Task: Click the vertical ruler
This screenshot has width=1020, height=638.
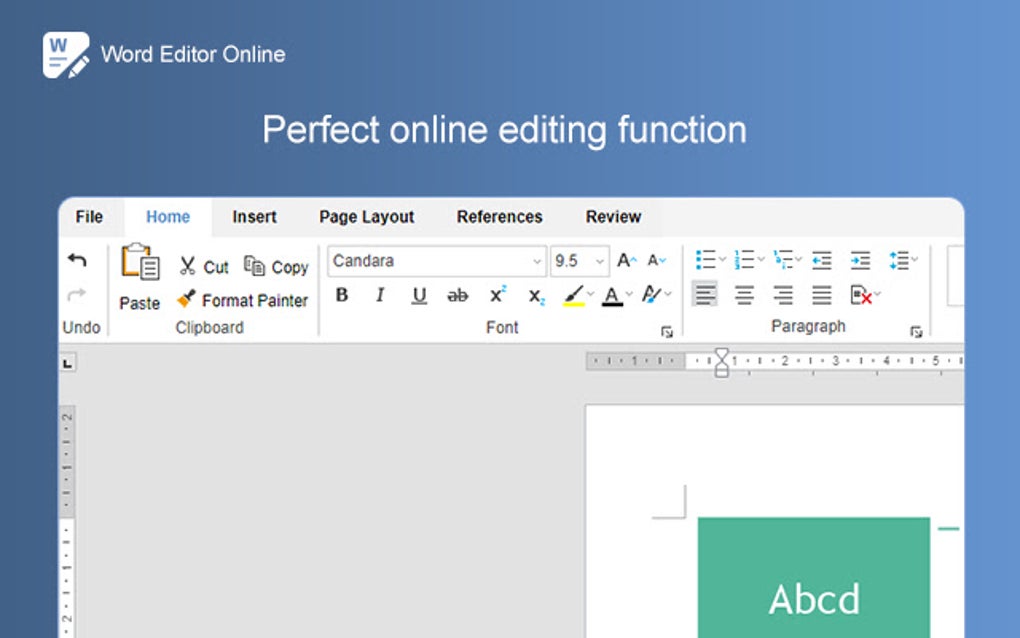Action: (x=66, y=520)
